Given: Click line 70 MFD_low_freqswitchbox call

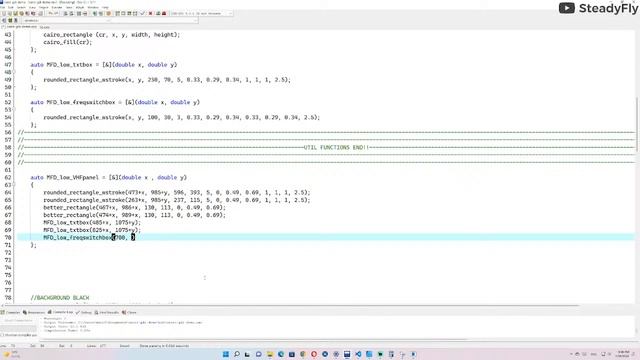Looking at the screenshot, I should click(89, 238).
